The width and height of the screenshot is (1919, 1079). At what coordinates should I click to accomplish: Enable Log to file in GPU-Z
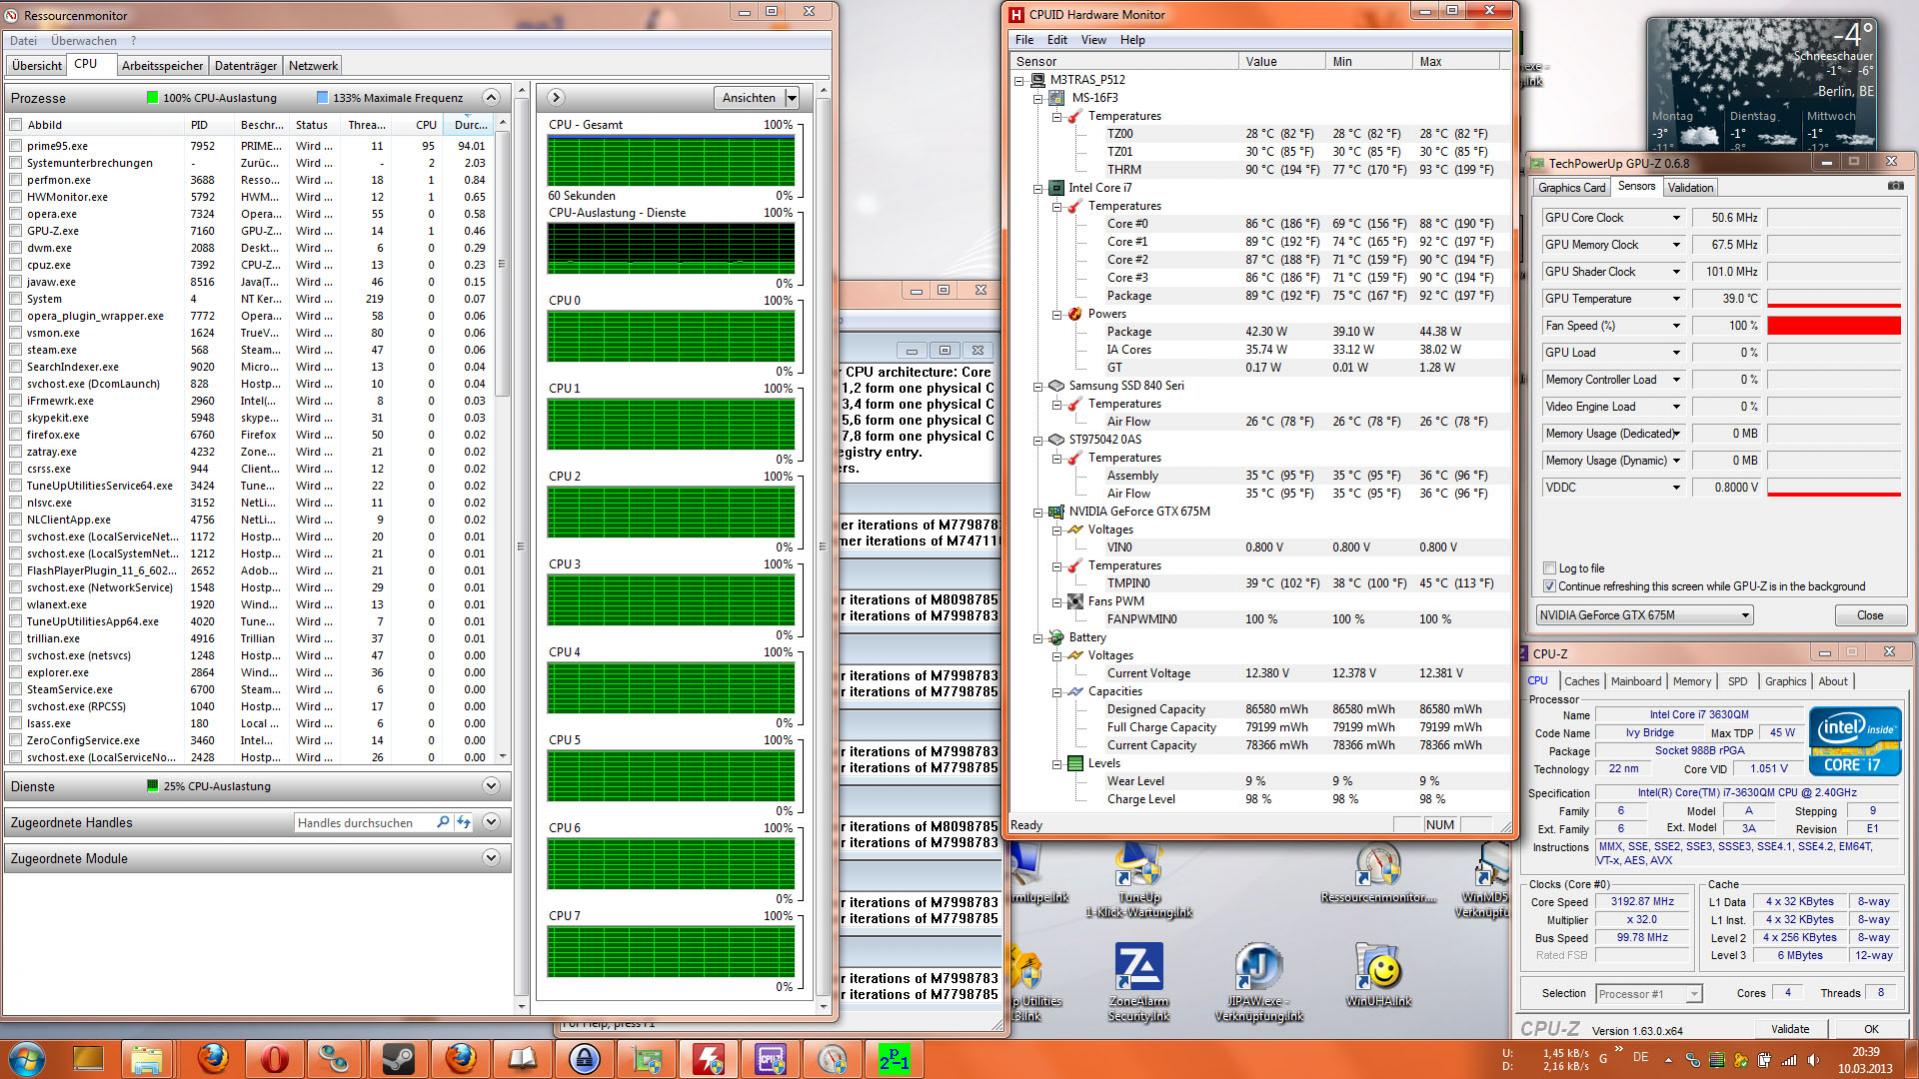coord(1550,568)
